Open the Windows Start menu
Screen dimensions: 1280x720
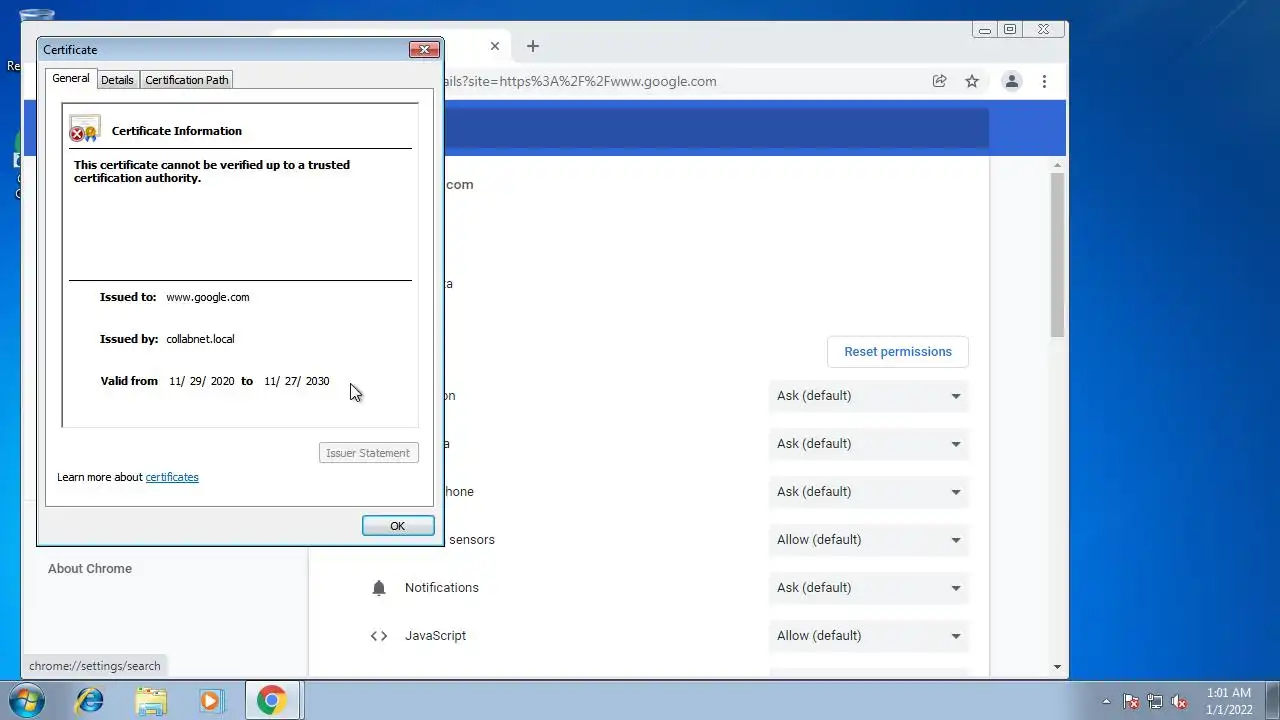click(x=27, y=700)
